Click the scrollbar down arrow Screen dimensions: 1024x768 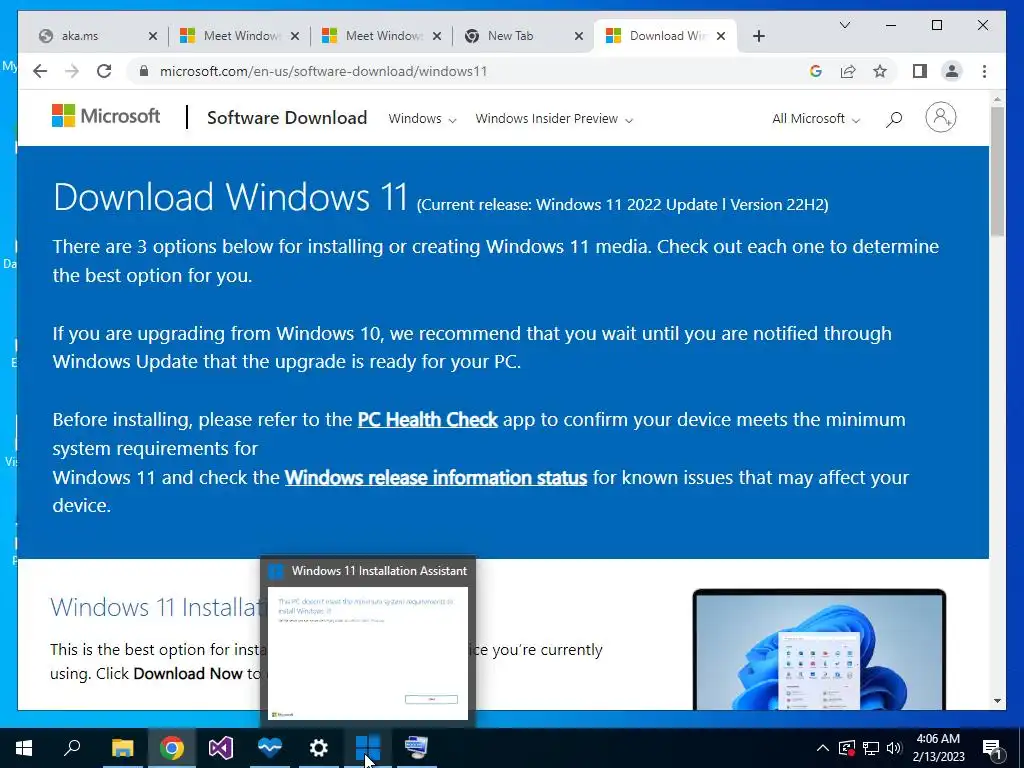click(997, 701)
